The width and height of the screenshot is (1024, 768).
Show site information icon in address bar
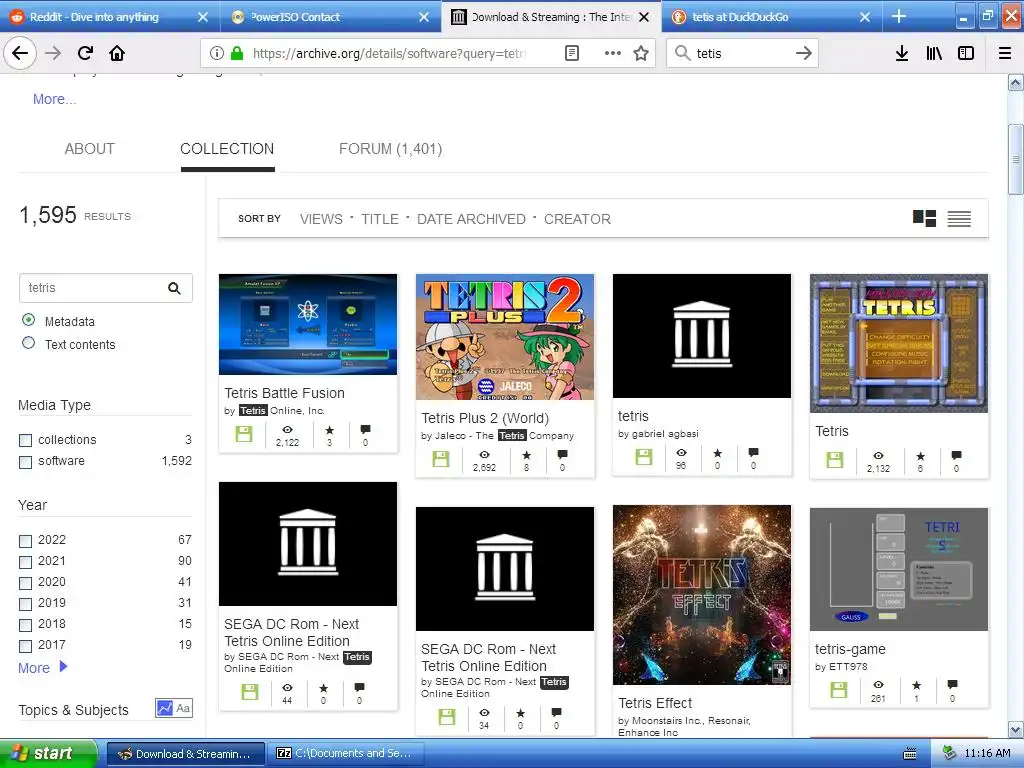(217, 53)
